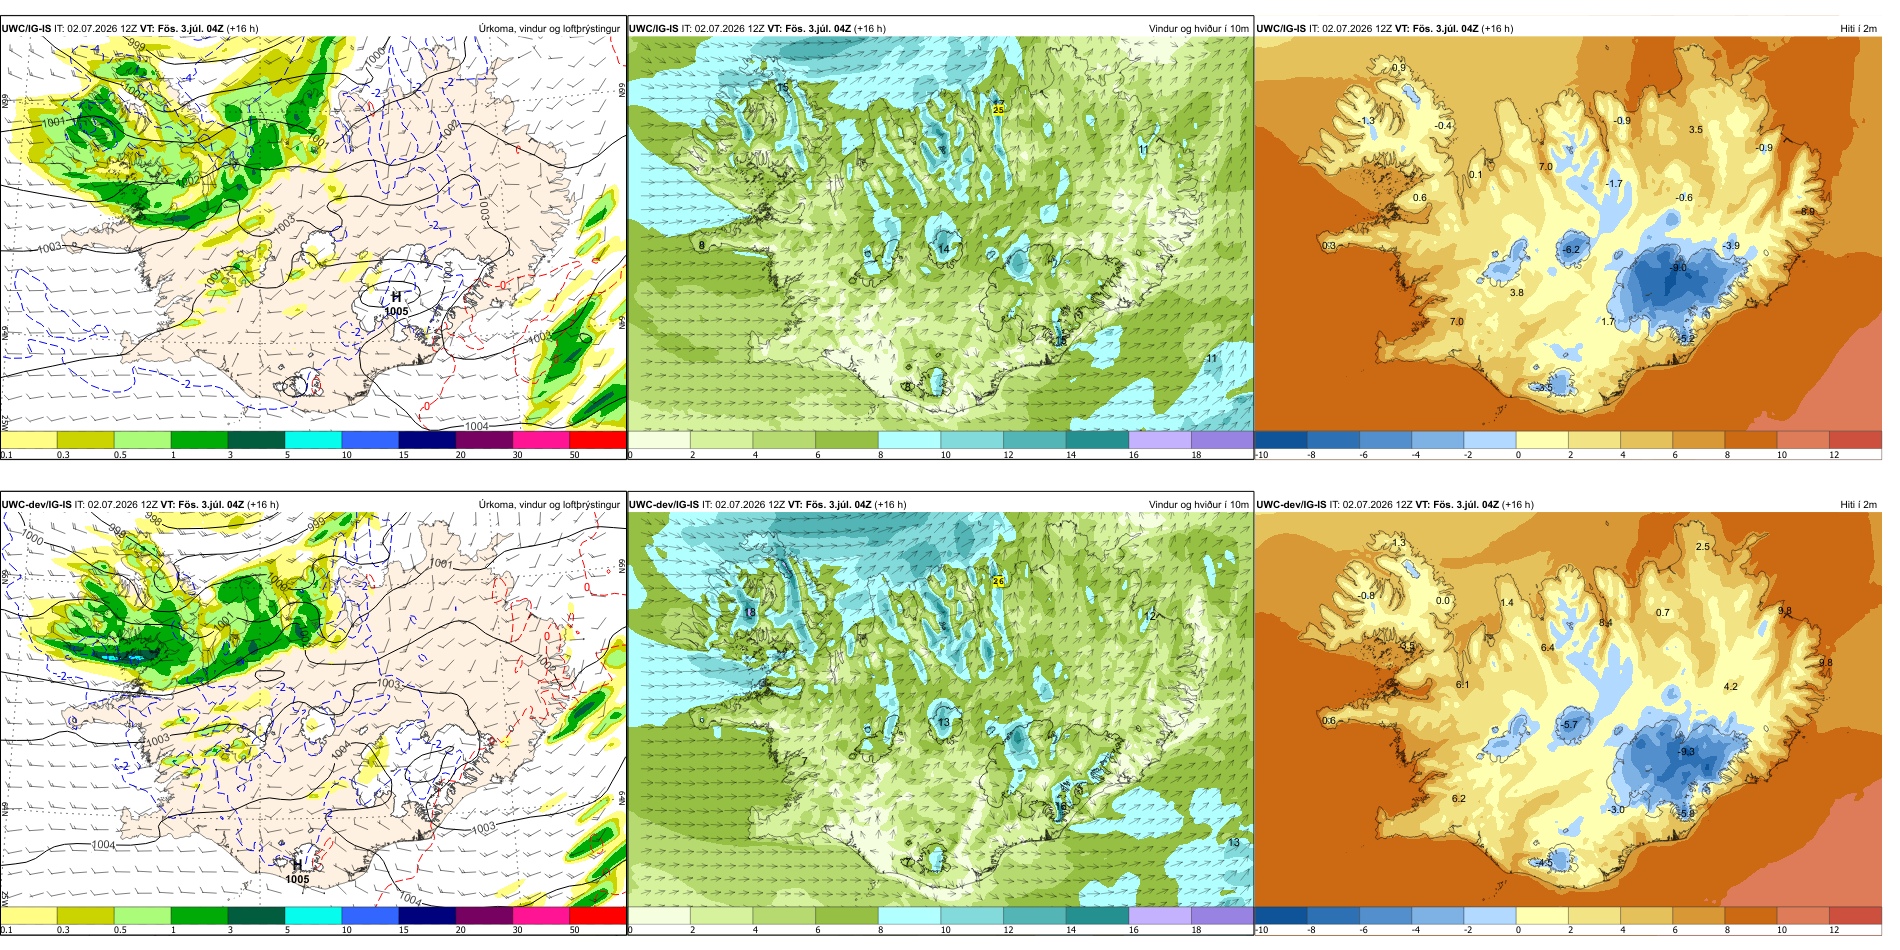Click the 8.9 value on UWC temperature map
1900x950 pixels.
1807,212
